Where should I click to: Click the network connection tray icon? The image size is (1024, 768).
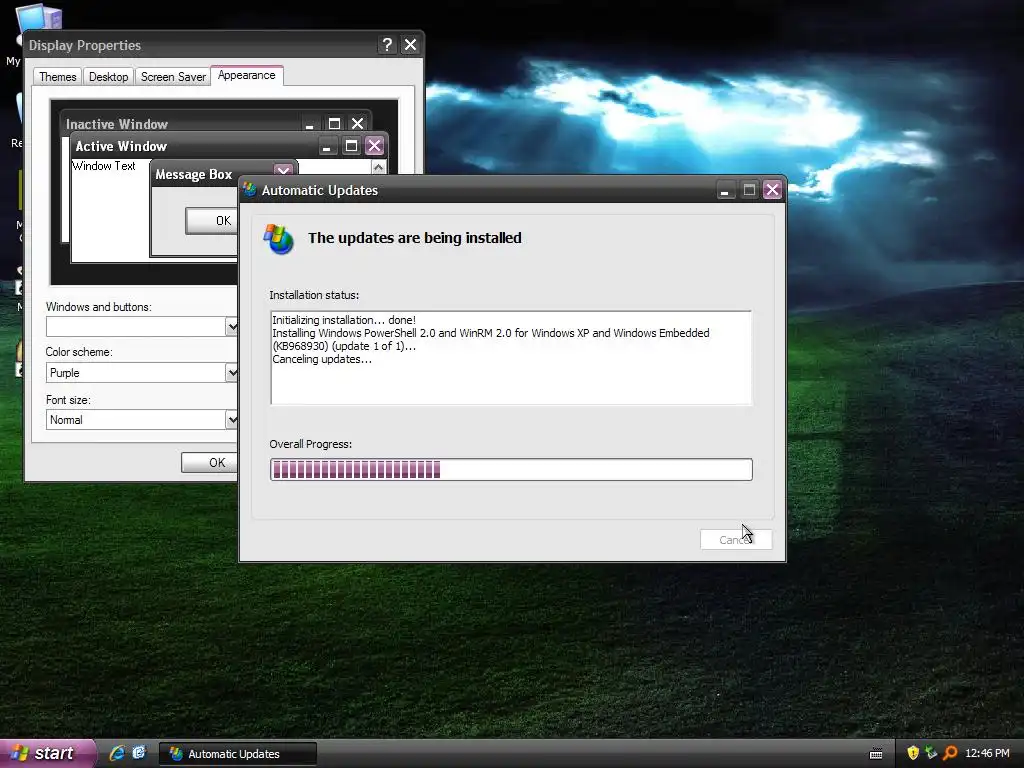coord(931,753)
